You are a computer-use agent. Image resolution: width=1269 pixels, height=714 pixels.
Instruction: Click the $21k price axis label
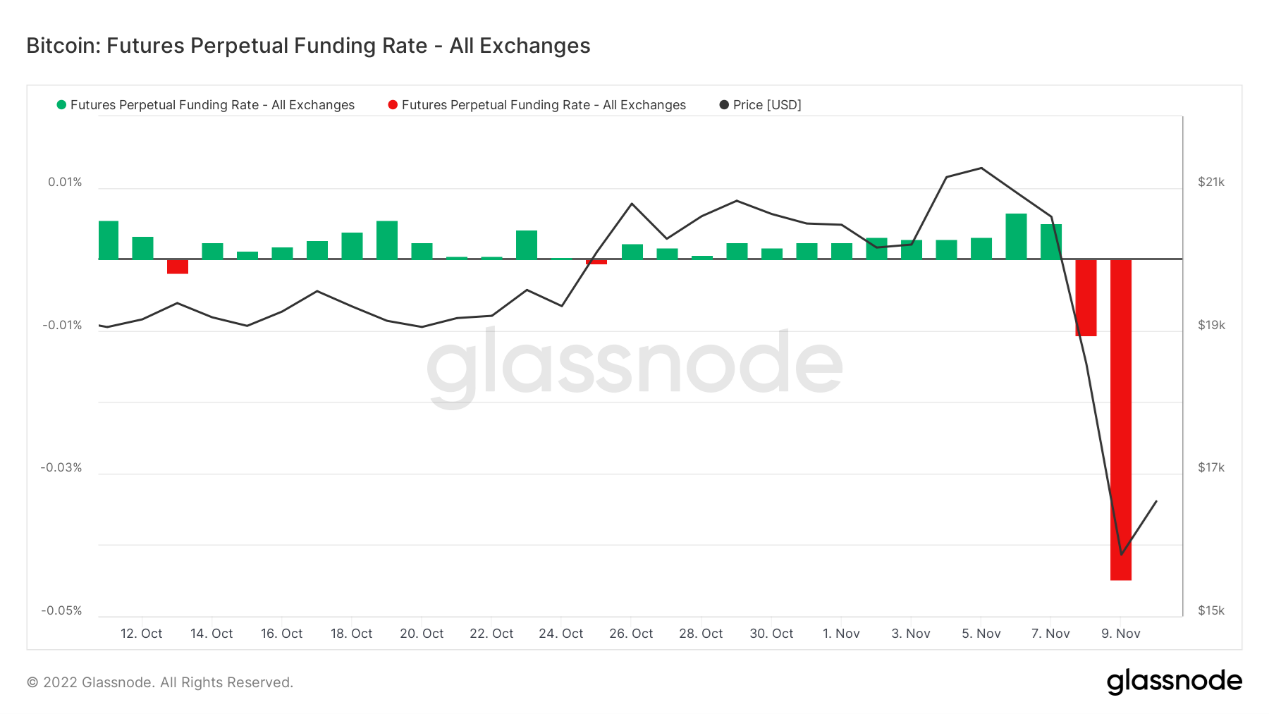1211,182
